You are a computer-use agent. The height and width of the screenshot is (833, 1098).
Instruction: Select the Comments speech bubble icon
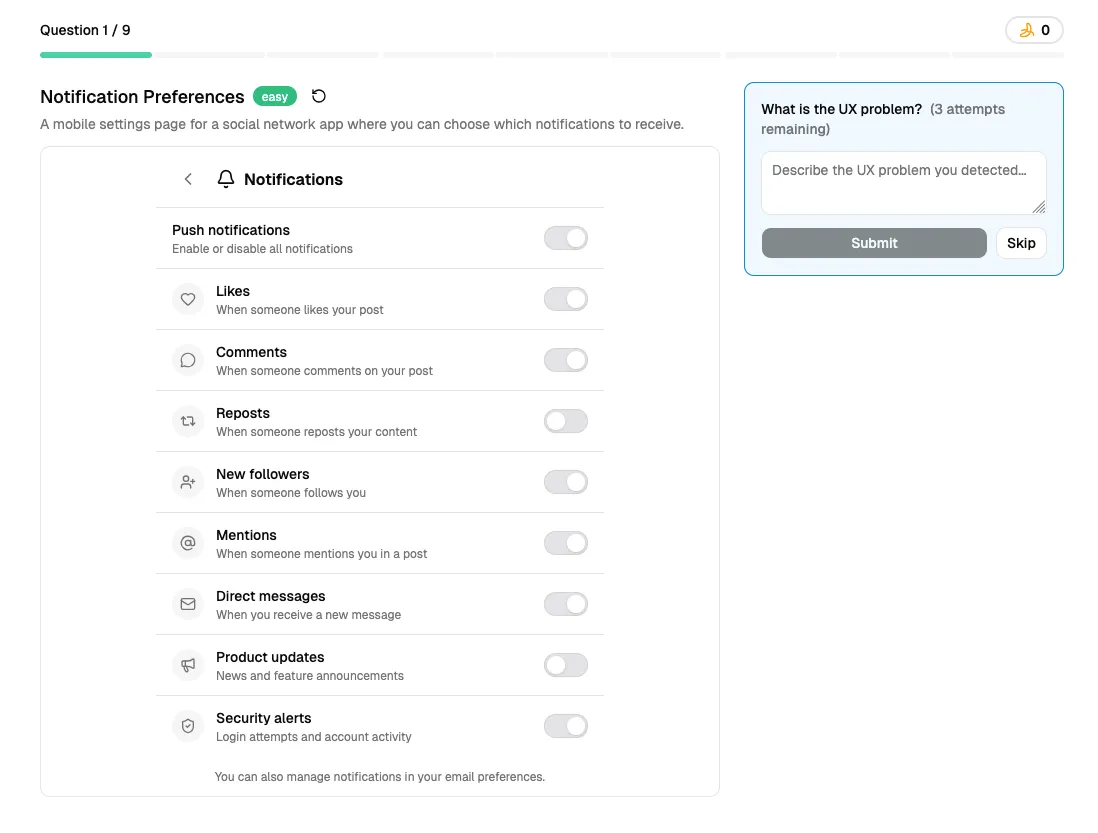(x=188, y=360)
